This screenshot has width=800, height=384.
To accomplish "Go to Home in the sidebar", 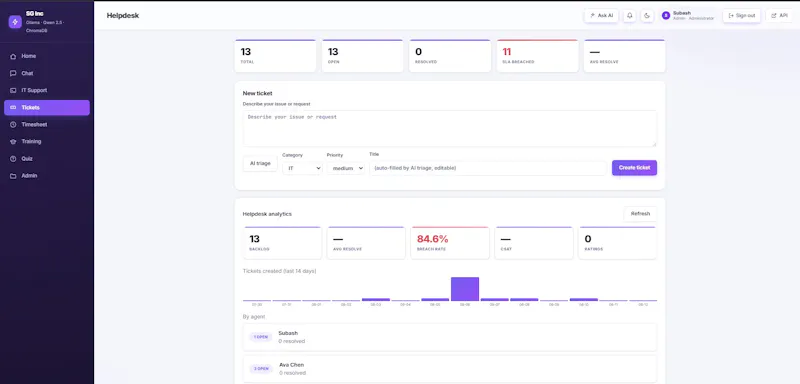I will (47, 56).
